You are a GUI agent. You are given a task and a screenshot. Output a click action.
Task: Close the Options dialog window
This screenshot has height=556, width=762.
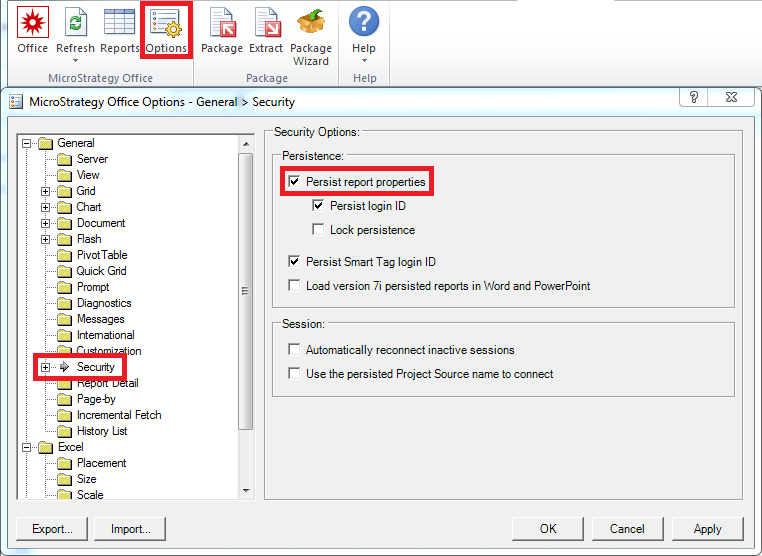(731, 97)
